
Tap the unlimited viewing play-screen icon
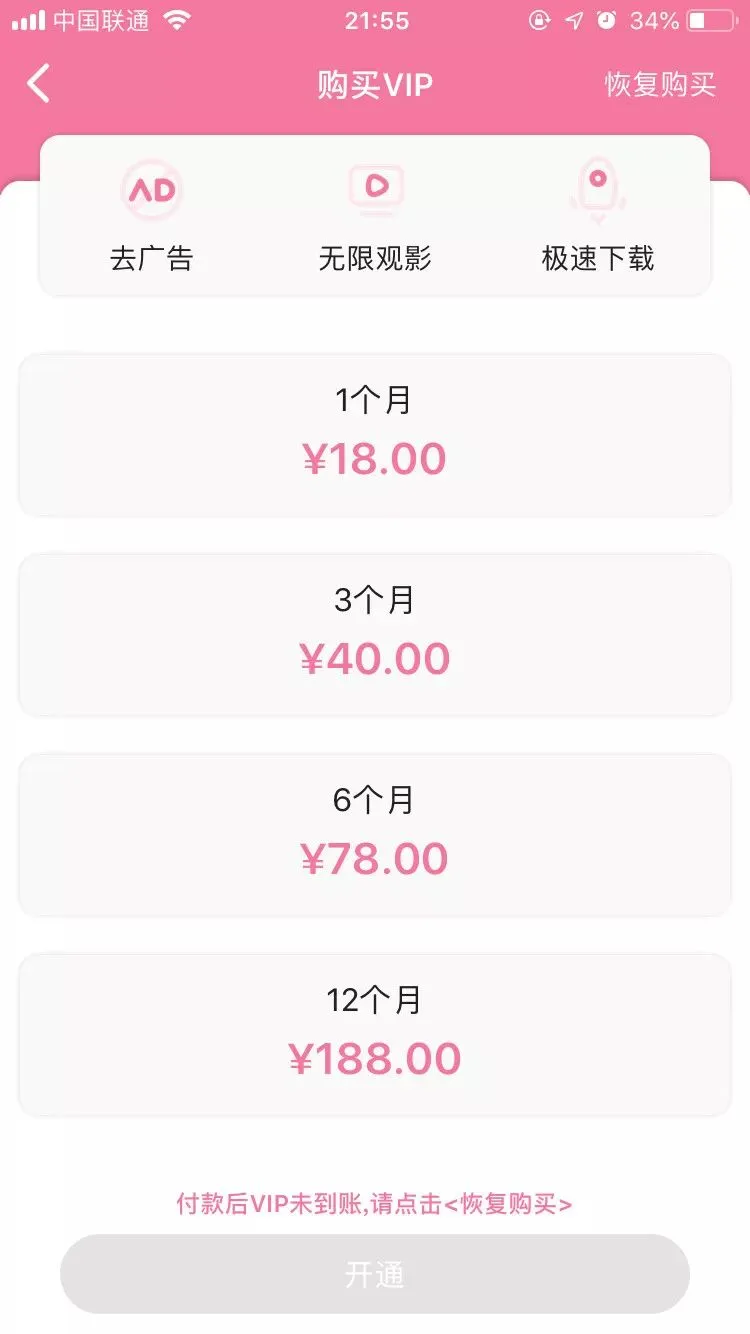coord(375,187)
